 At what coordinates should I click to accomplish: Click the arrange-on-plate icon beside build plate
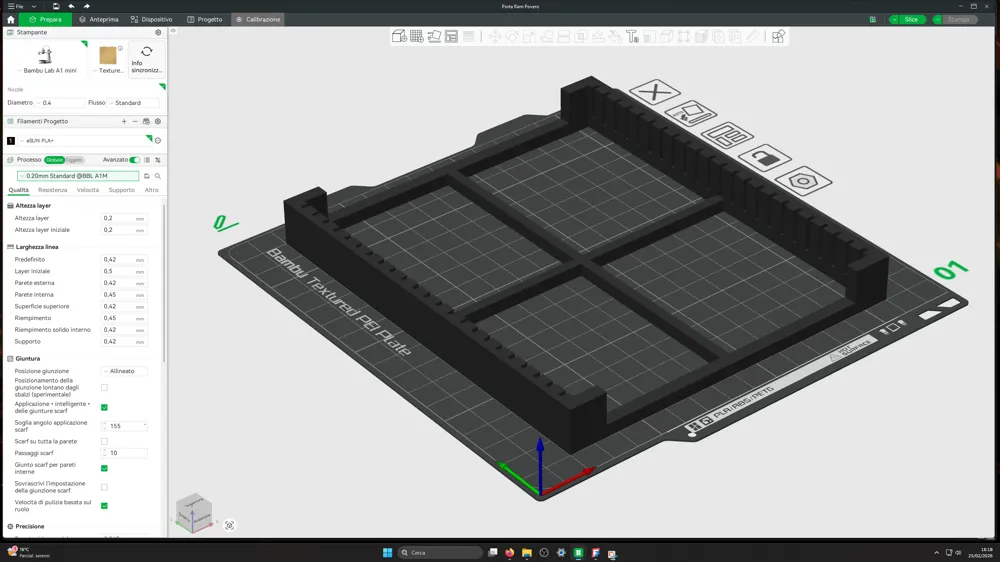click(x=727, y=135)
